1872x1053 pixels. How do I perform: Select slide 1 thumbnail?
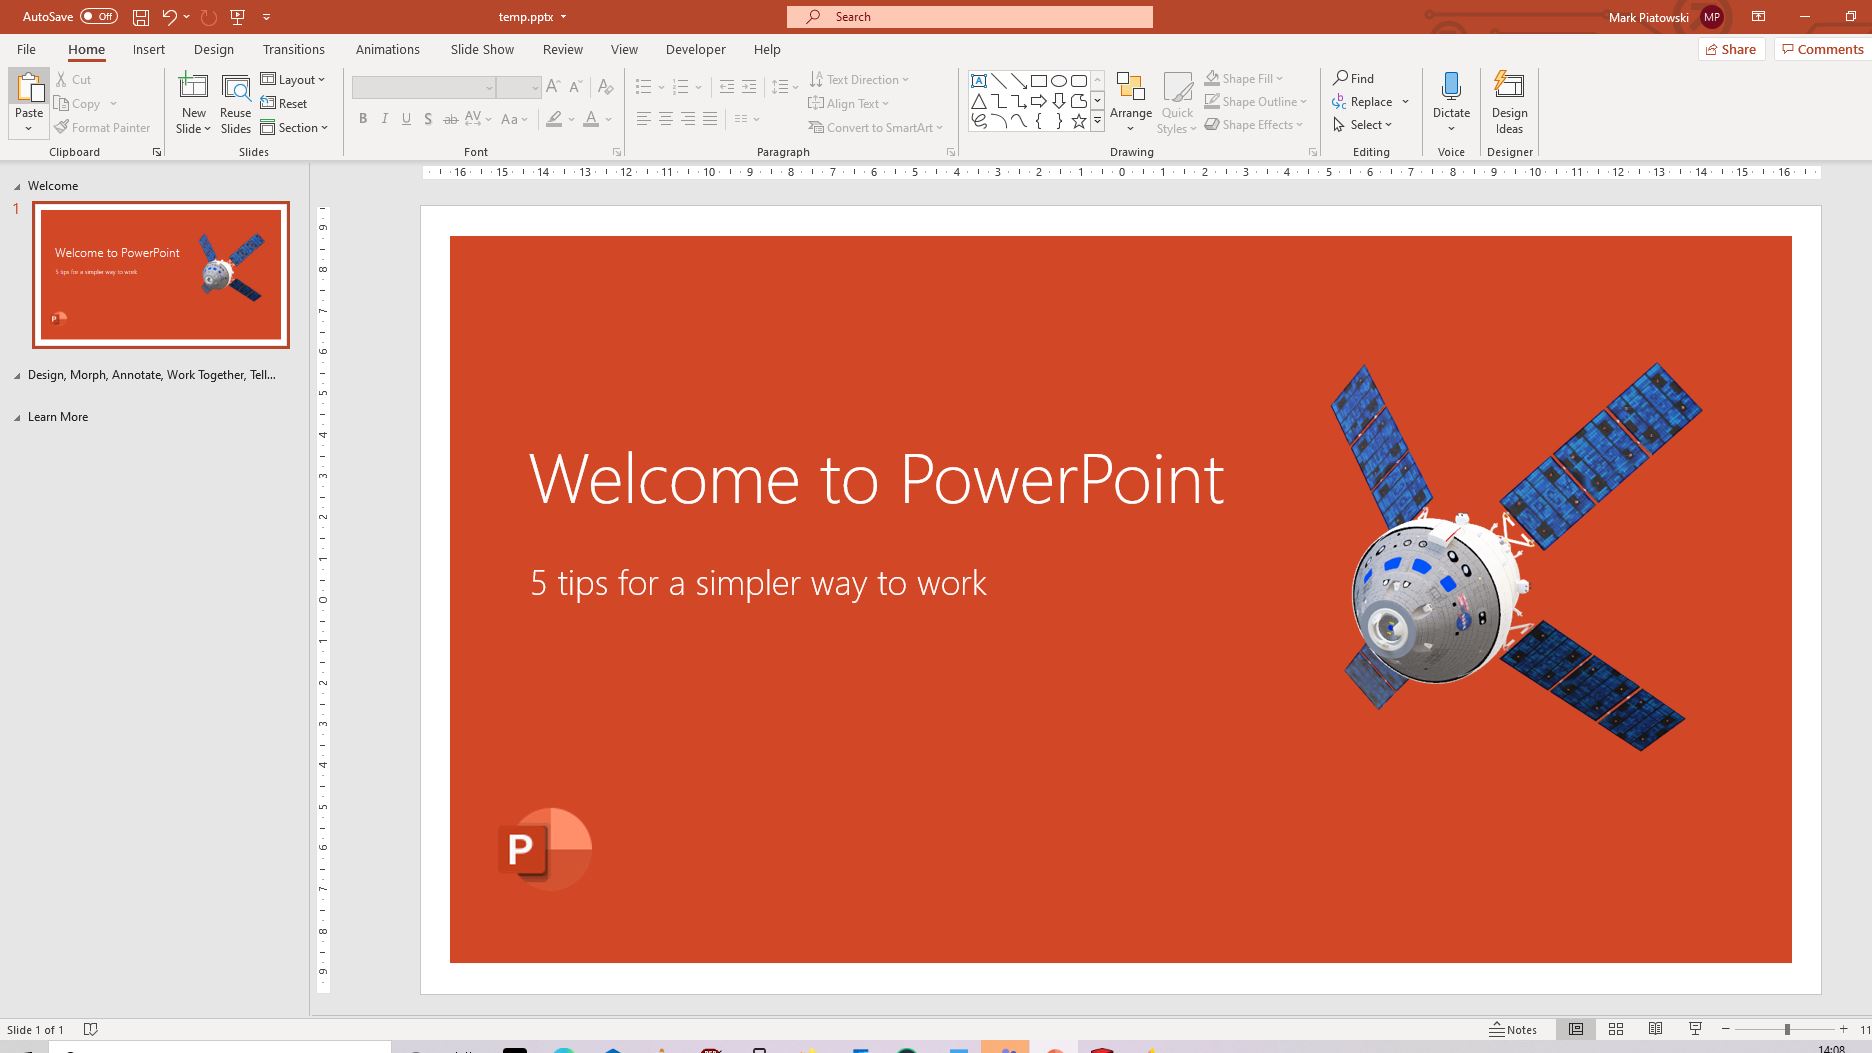[x=161, y=275]
